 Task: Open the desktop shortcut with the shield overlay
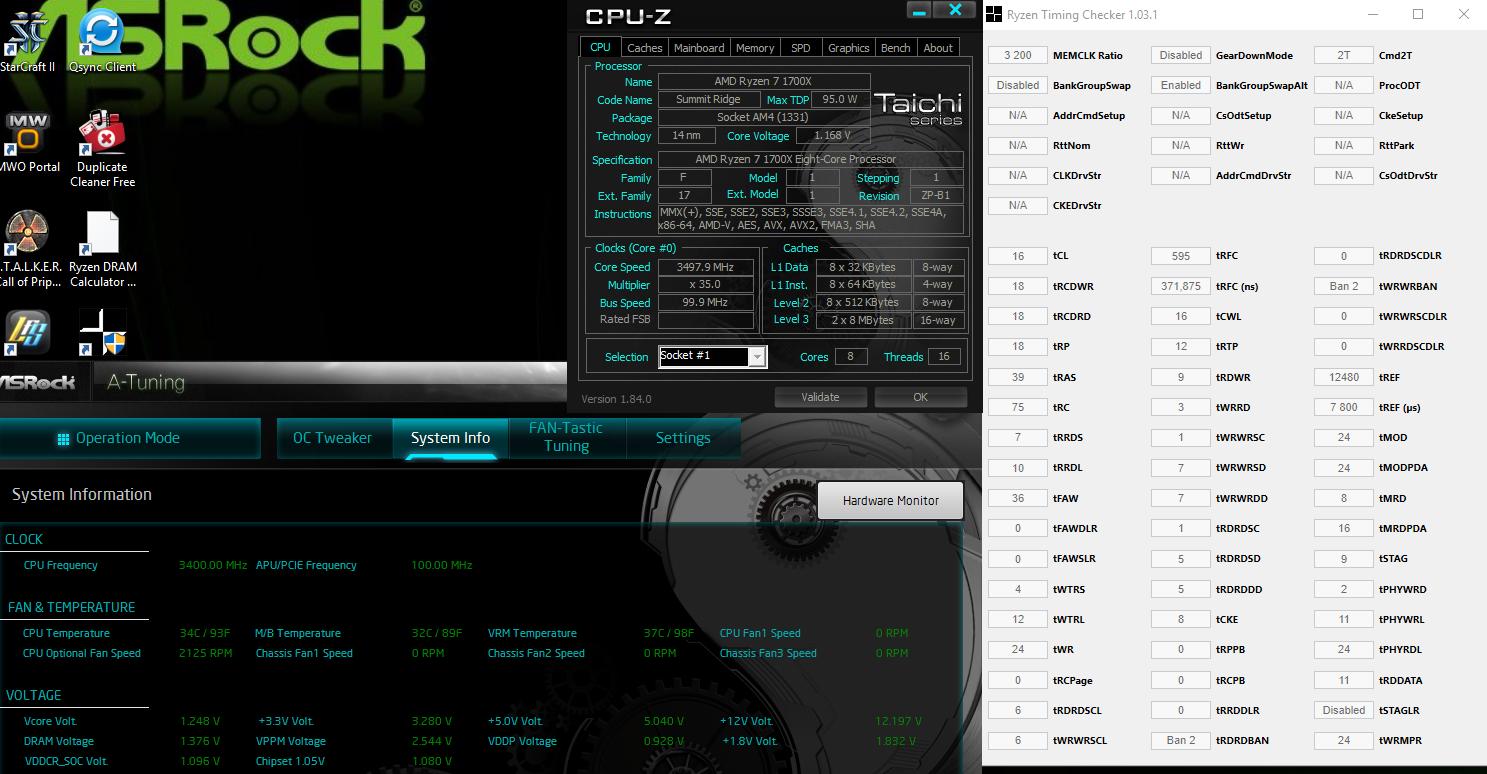click(102, 332)
